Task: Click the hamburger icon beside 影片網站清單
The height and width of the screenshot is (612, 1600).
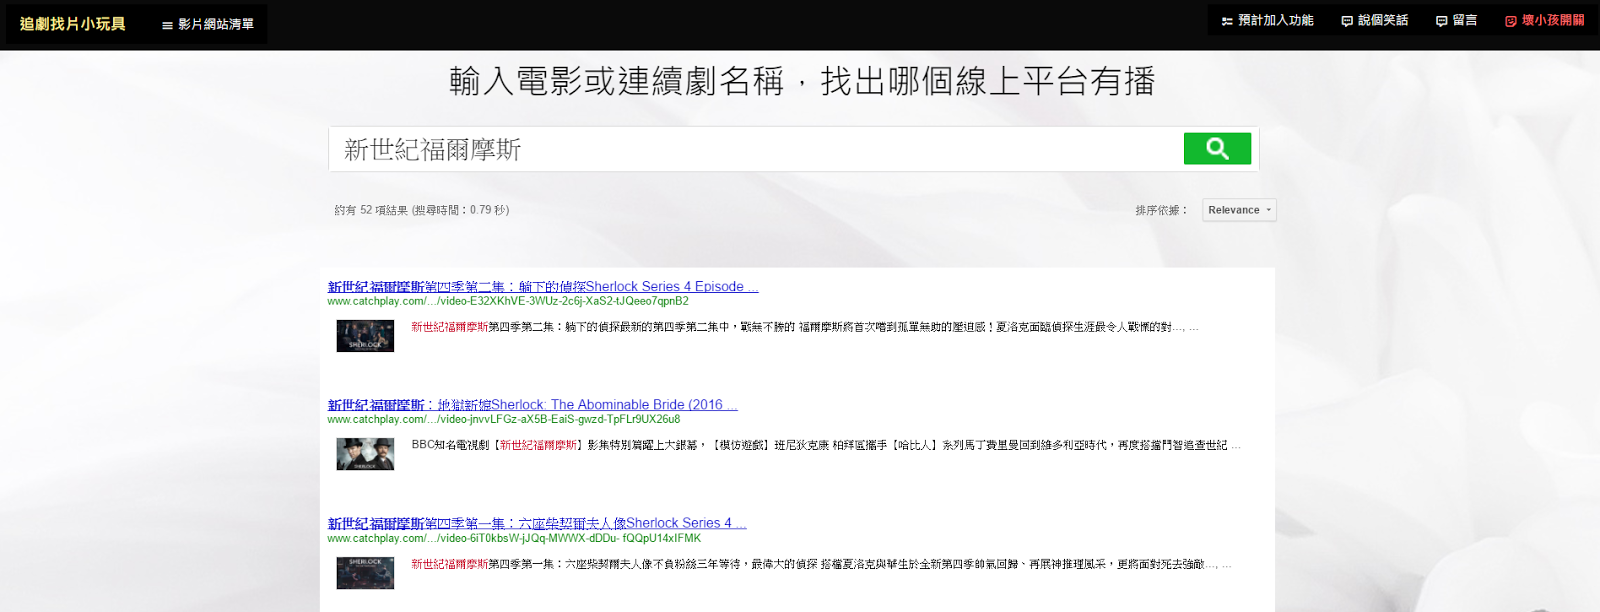Action: [x=167, y=25]
